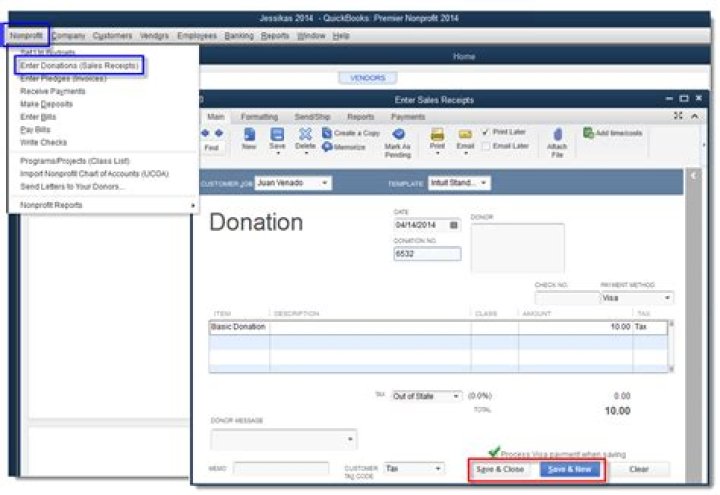The width and height of the screenshot is (720, 495).
Task: Click the next record arrow icon
Action: (x=219, y=133)
